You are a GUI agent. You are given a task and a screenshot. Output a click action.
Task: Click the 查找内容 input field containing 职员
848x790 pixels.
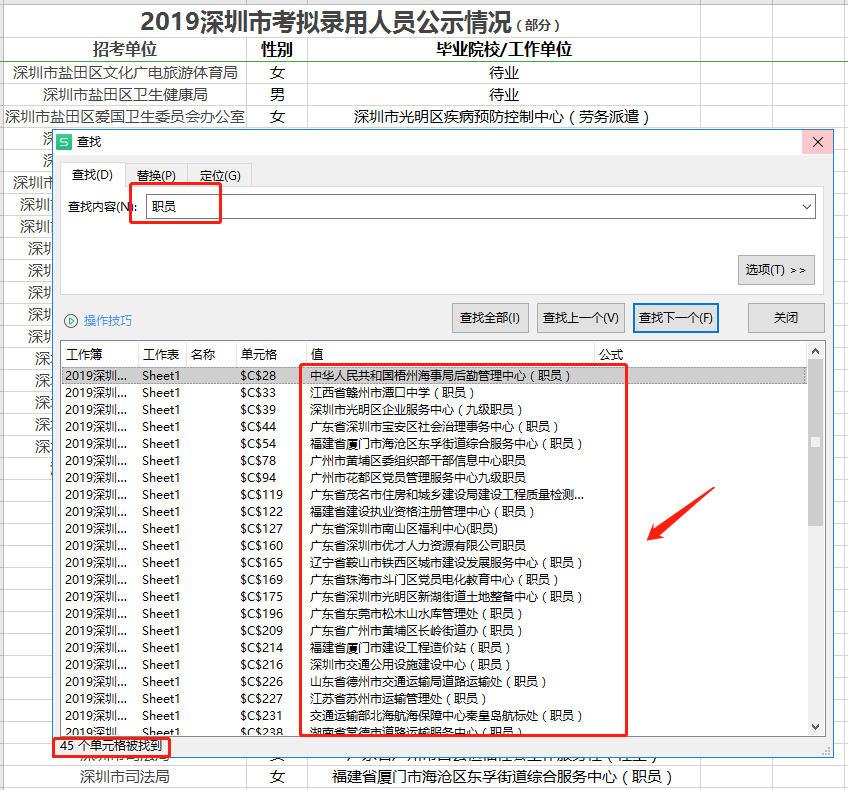pos(480,207)
